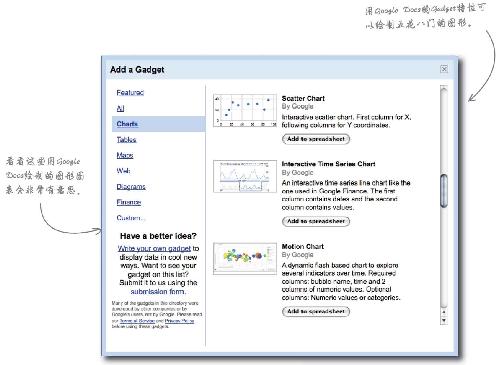This screenshot has height=365, width=501.
Task: Open the Maps gadget category
Action: click(x=125, y=155)
